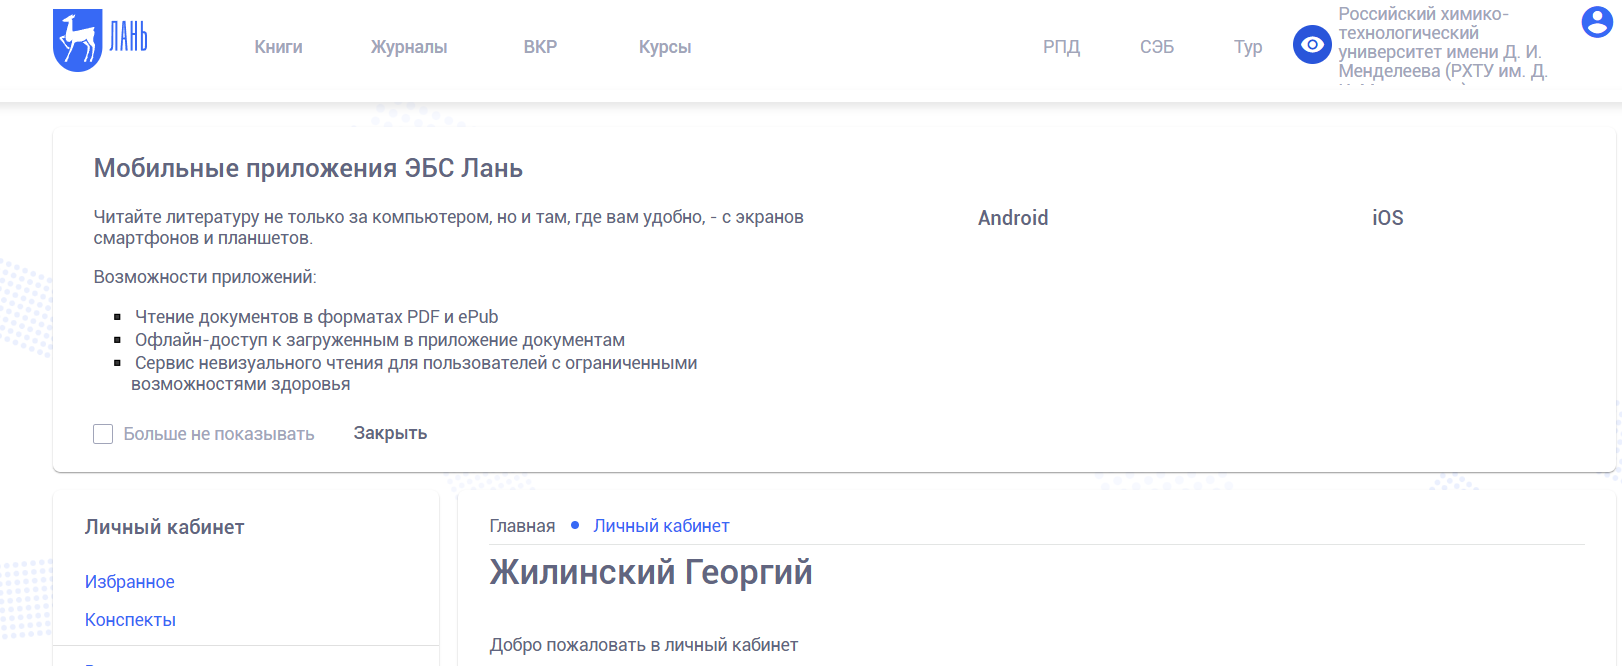Navigate to РПД in the header
The height and width of the screenshot is (666, 1622).
(x=1061, y=47)
